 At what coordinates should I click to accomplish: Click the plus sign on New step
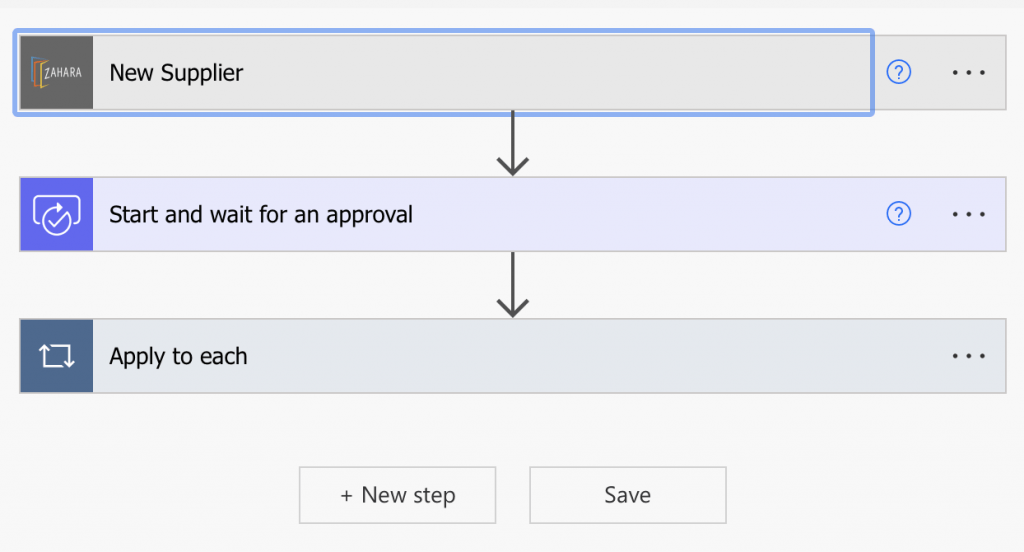[x=346, y=496]
